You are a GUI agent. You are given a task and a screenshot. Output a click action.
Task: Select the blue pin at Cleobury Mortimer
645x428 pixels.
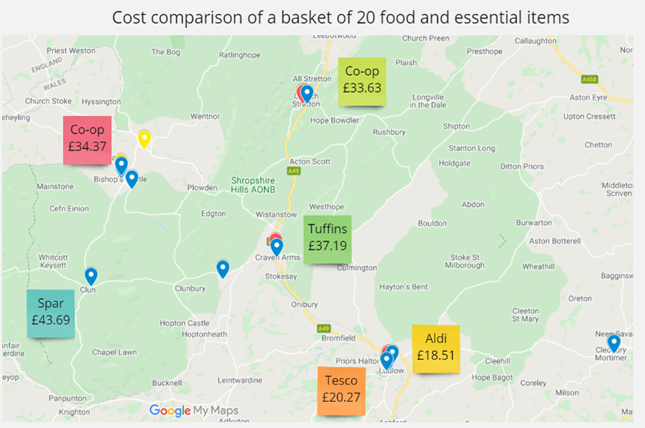point(614,344)
